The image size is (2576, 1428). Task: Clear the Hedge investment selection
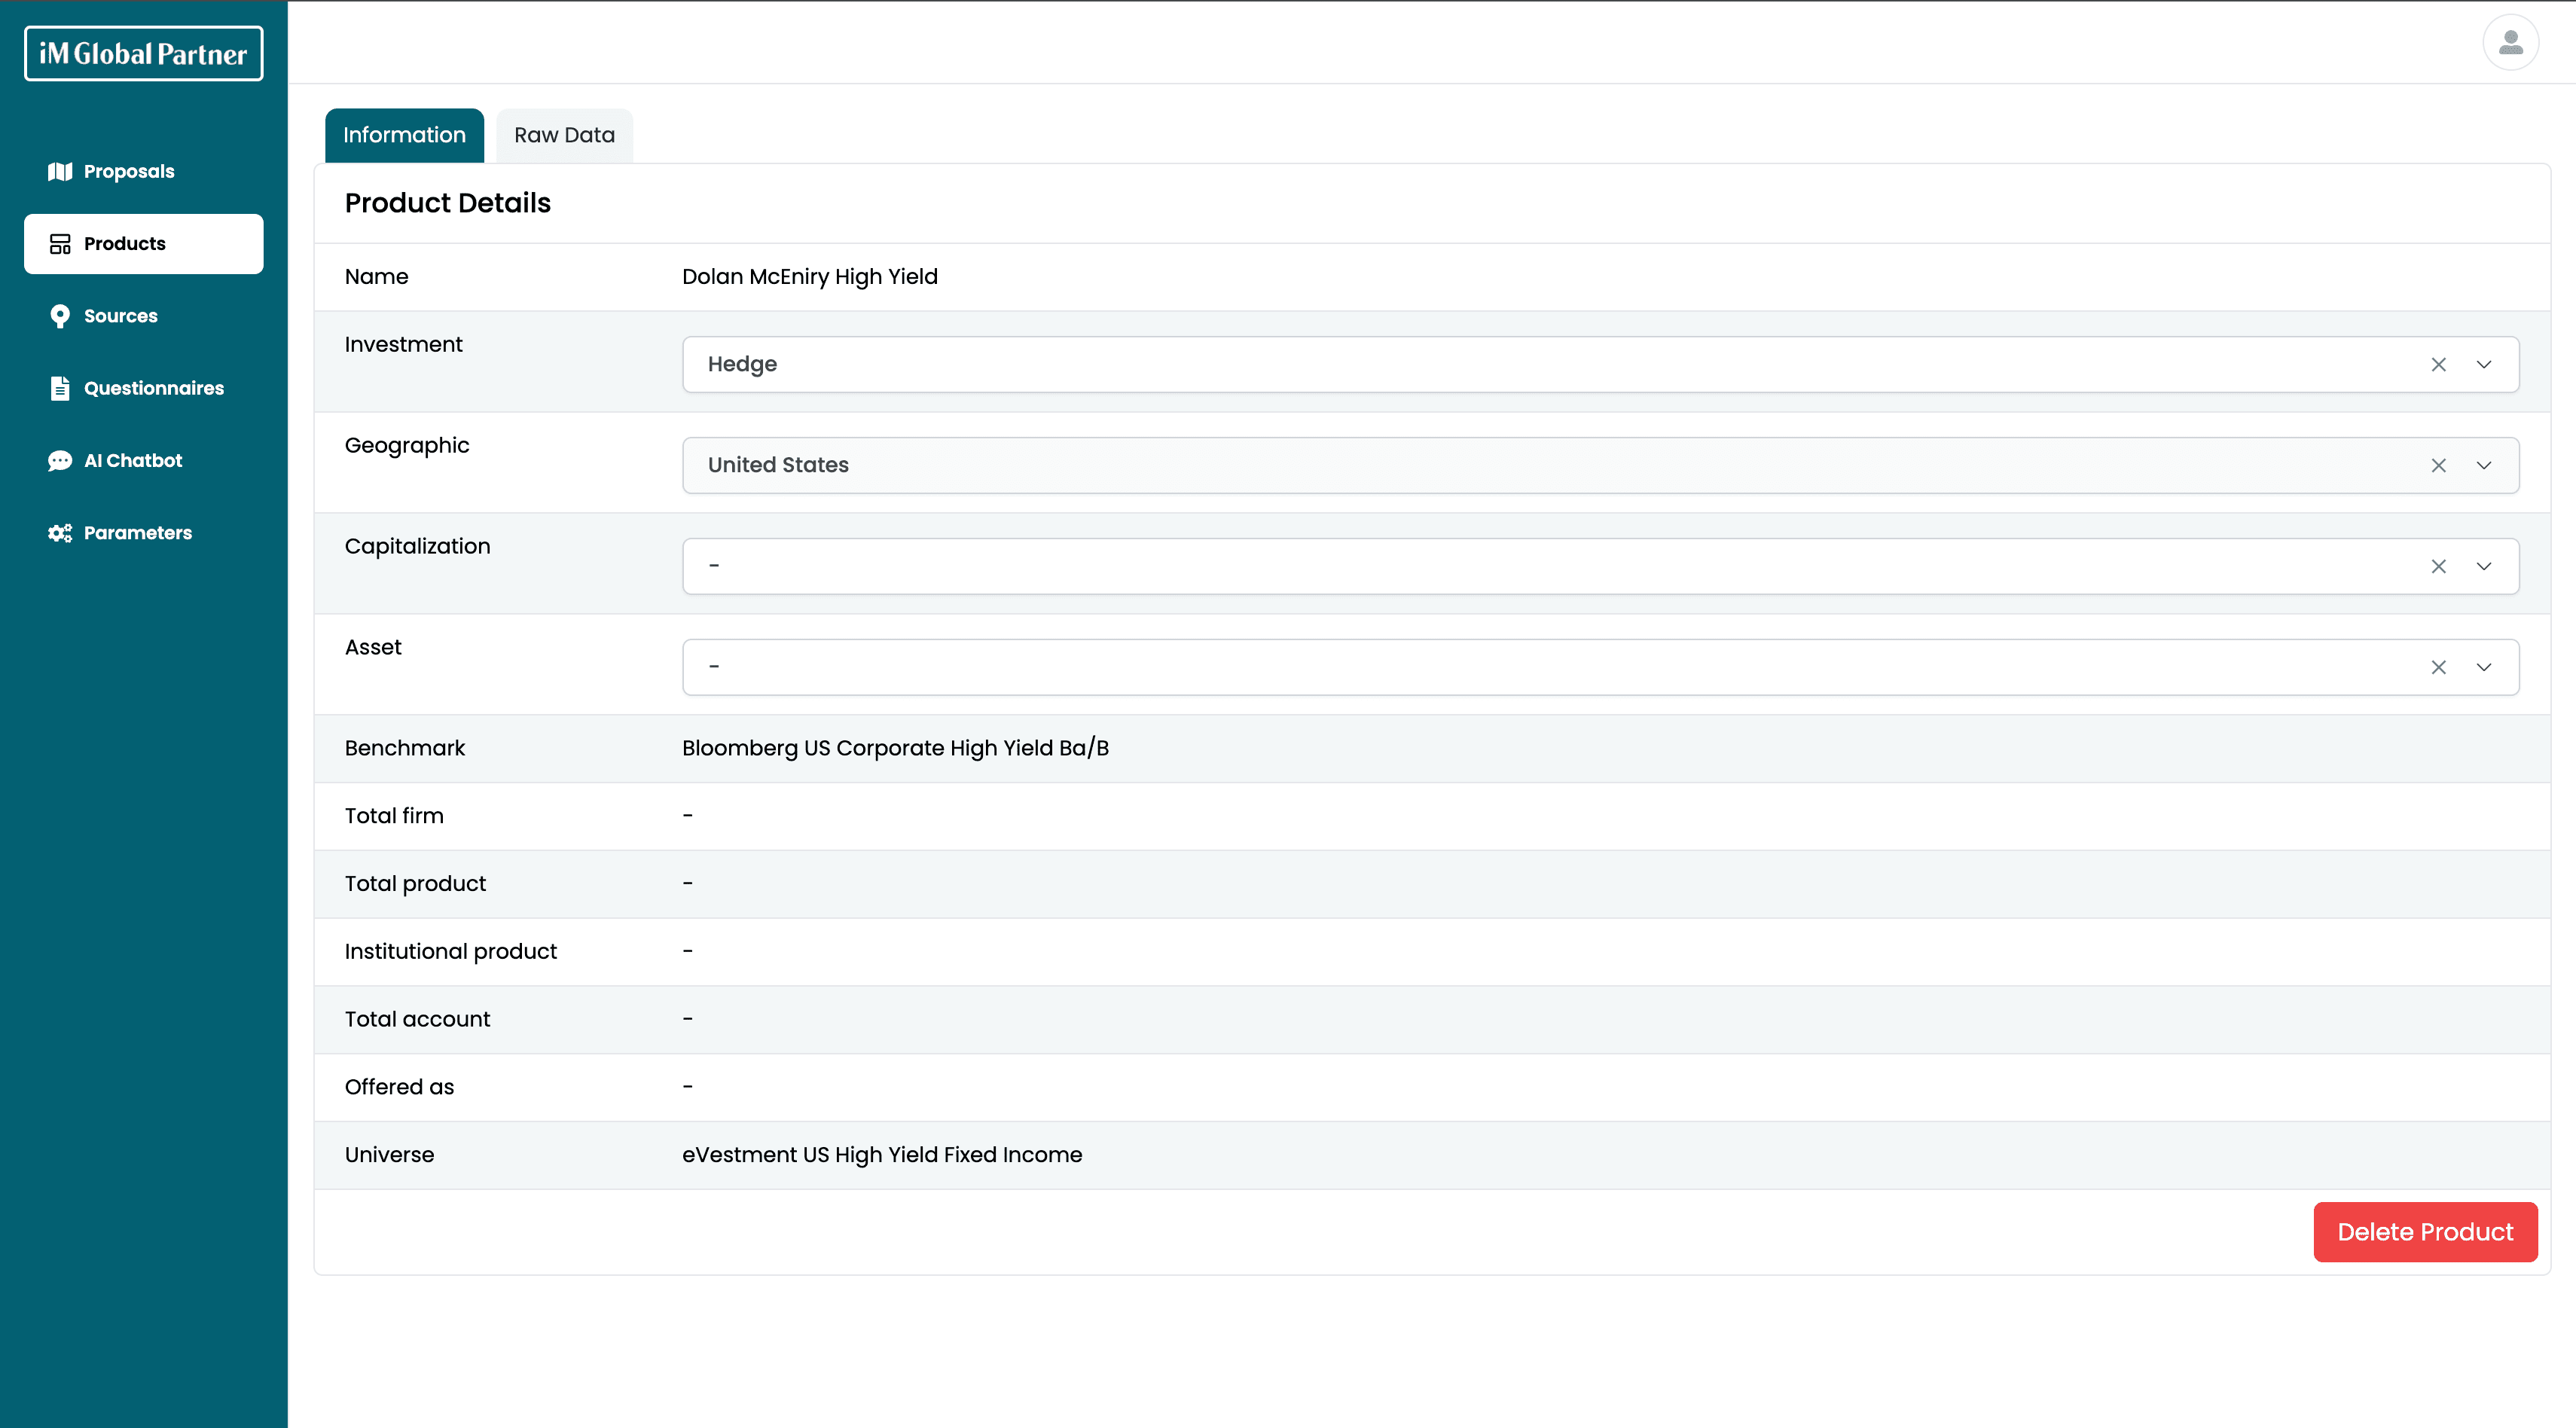point(2438,365)
